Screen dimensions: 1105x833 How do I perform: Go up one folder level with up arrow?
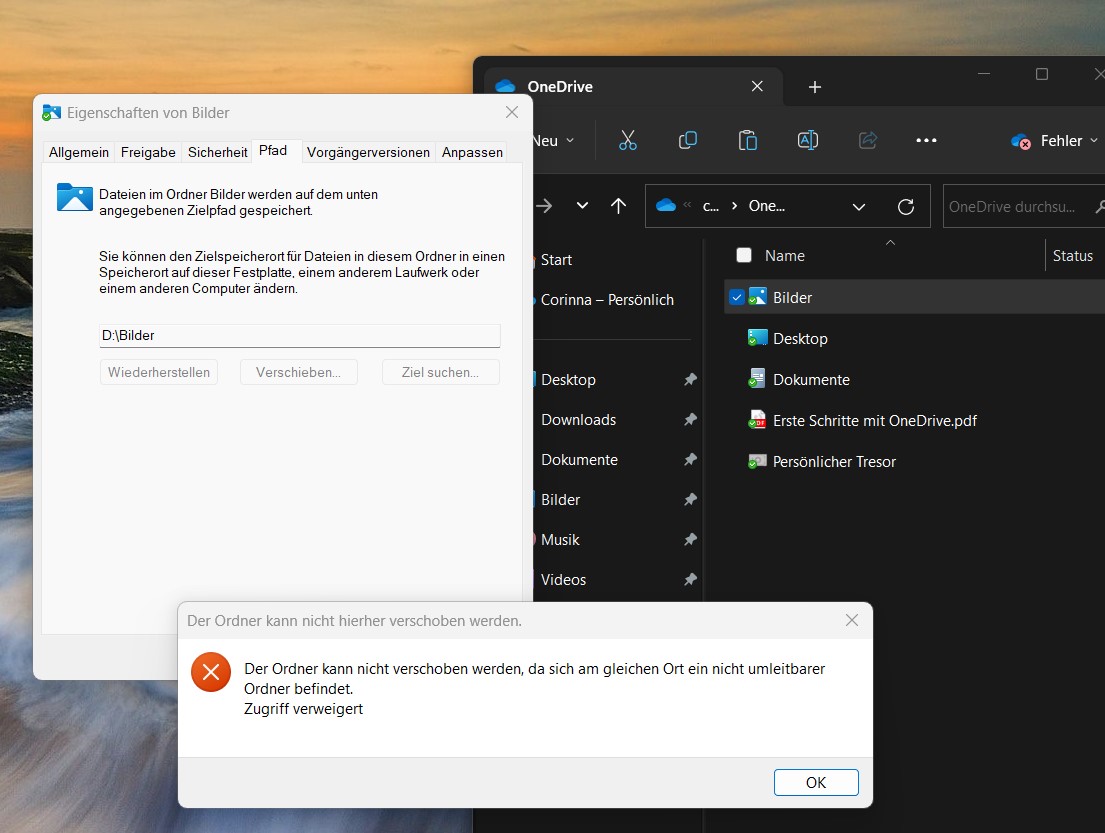point(618,206)
